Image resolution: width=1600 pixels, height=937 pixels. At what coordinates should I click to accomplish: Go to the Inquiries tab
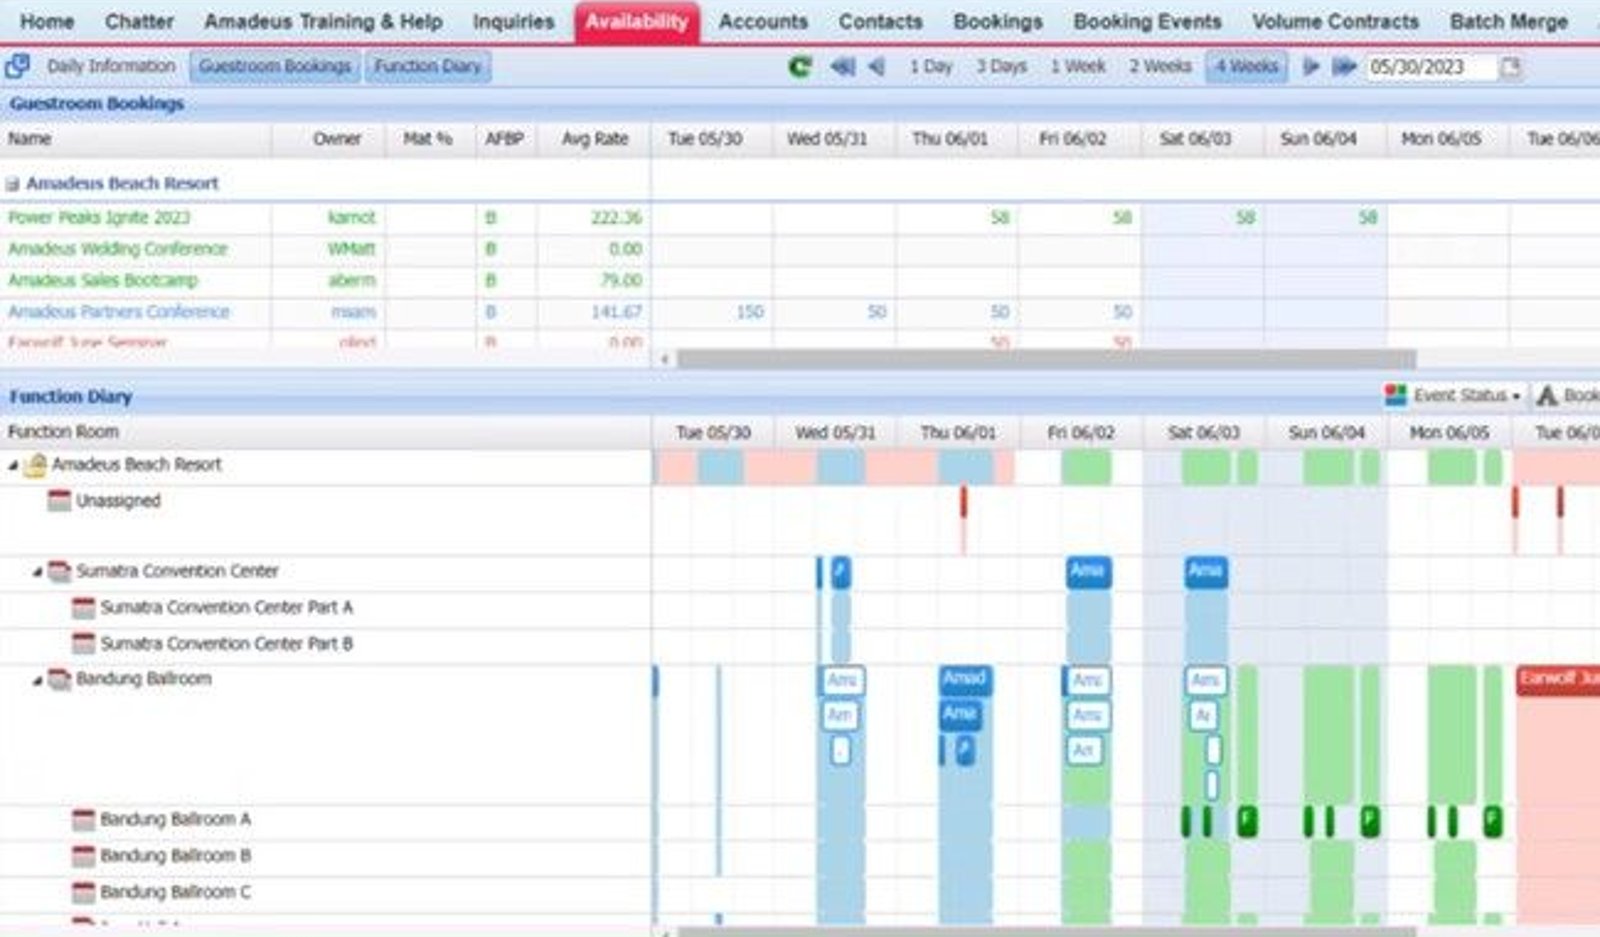point(513,21)
